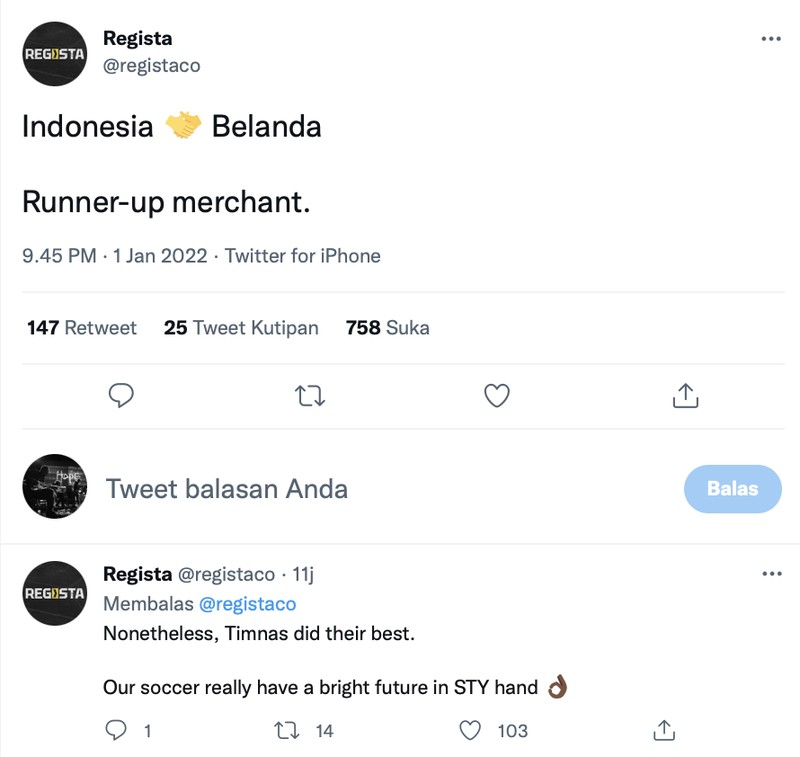Like the main Indonesia Belanda tweet
Viewport: 800px width, 757px height.
pyautogui.click(x=497, y=396)
